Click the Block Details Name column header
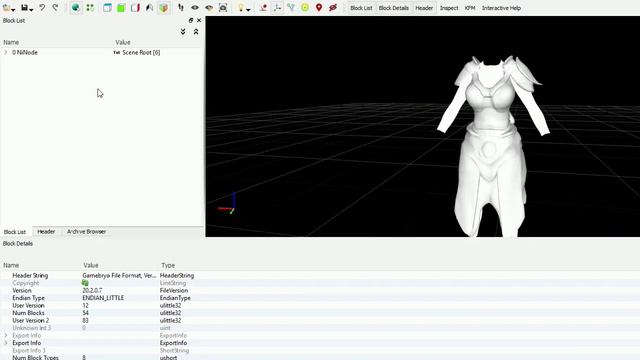Image resolution: width=640 pixels, height=360 pixels. click(x=11, y=265)
